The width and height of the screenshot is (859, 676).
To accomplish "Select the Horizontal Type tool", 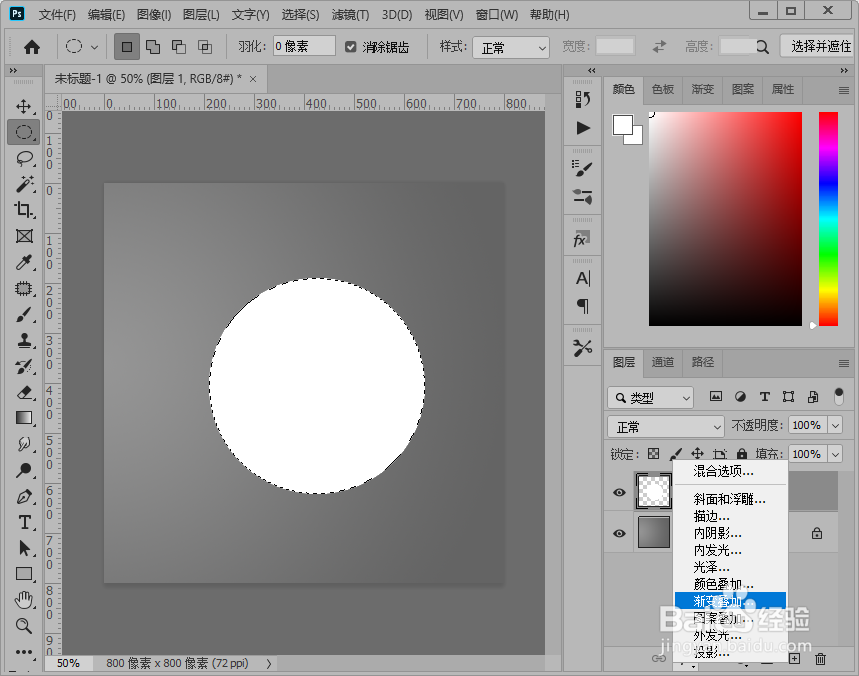I will pos(24,523).
